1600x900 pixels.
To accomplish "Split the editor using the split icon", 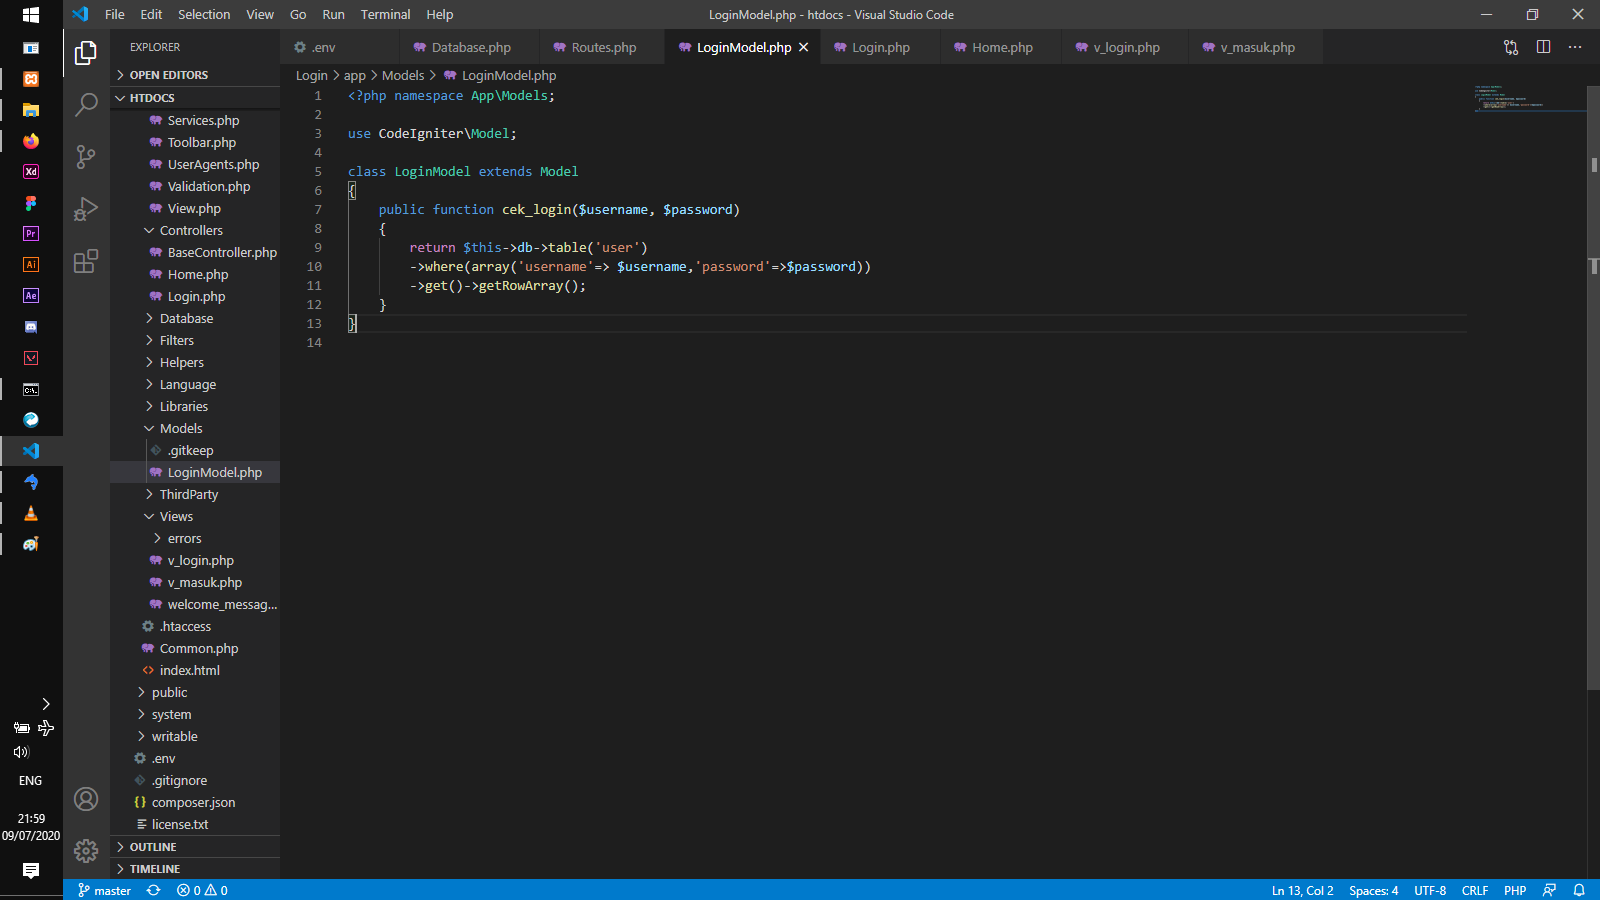I will (x=1544, y=46).
